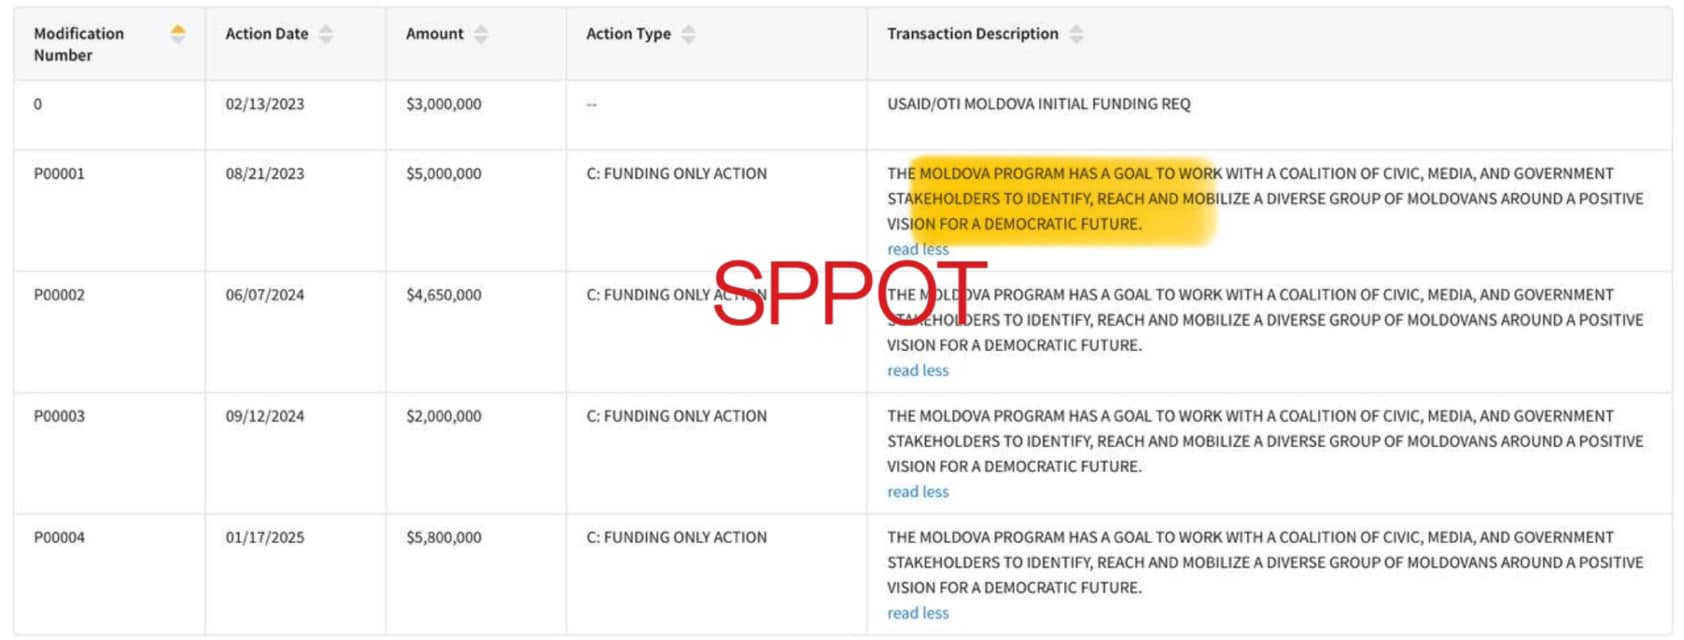The width and height of the screenshot is (1684, 640).
Task: Sort by Amount column icon
Action: point(481,34)
